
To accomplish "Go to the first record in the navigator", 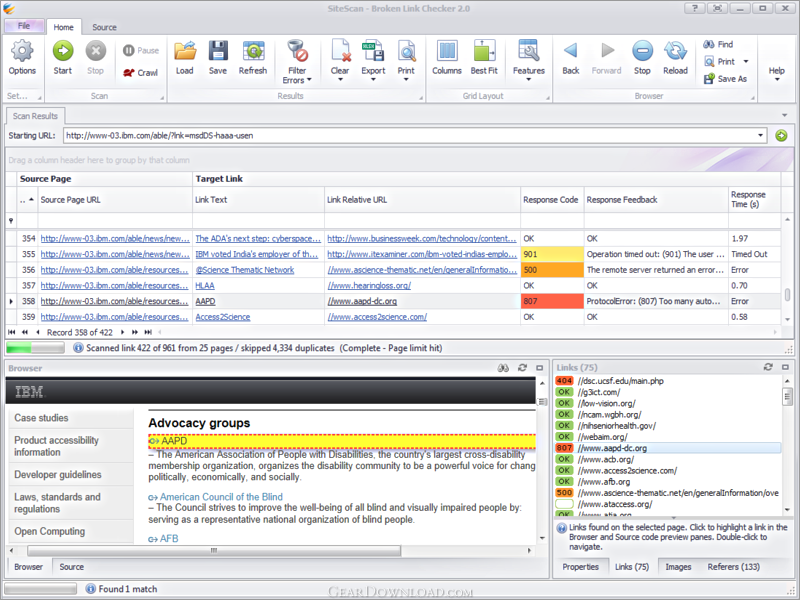I will (x=12, y=332).
